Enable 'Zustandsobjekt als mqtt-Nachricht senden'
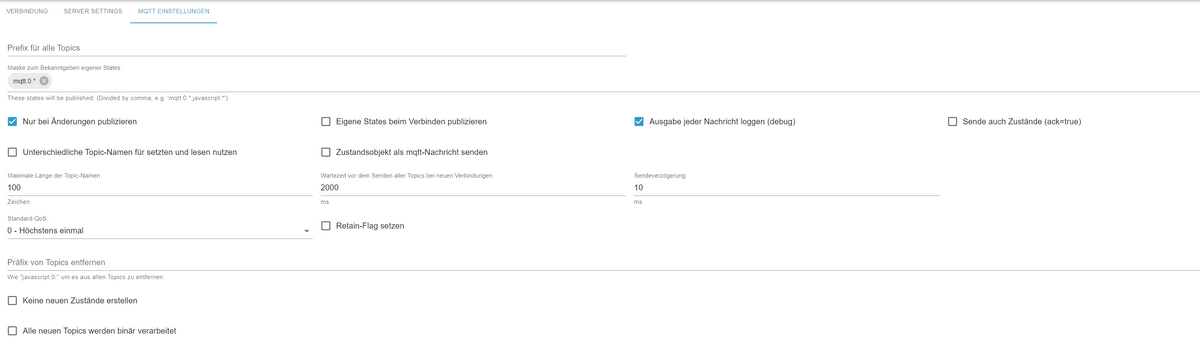 326,152
